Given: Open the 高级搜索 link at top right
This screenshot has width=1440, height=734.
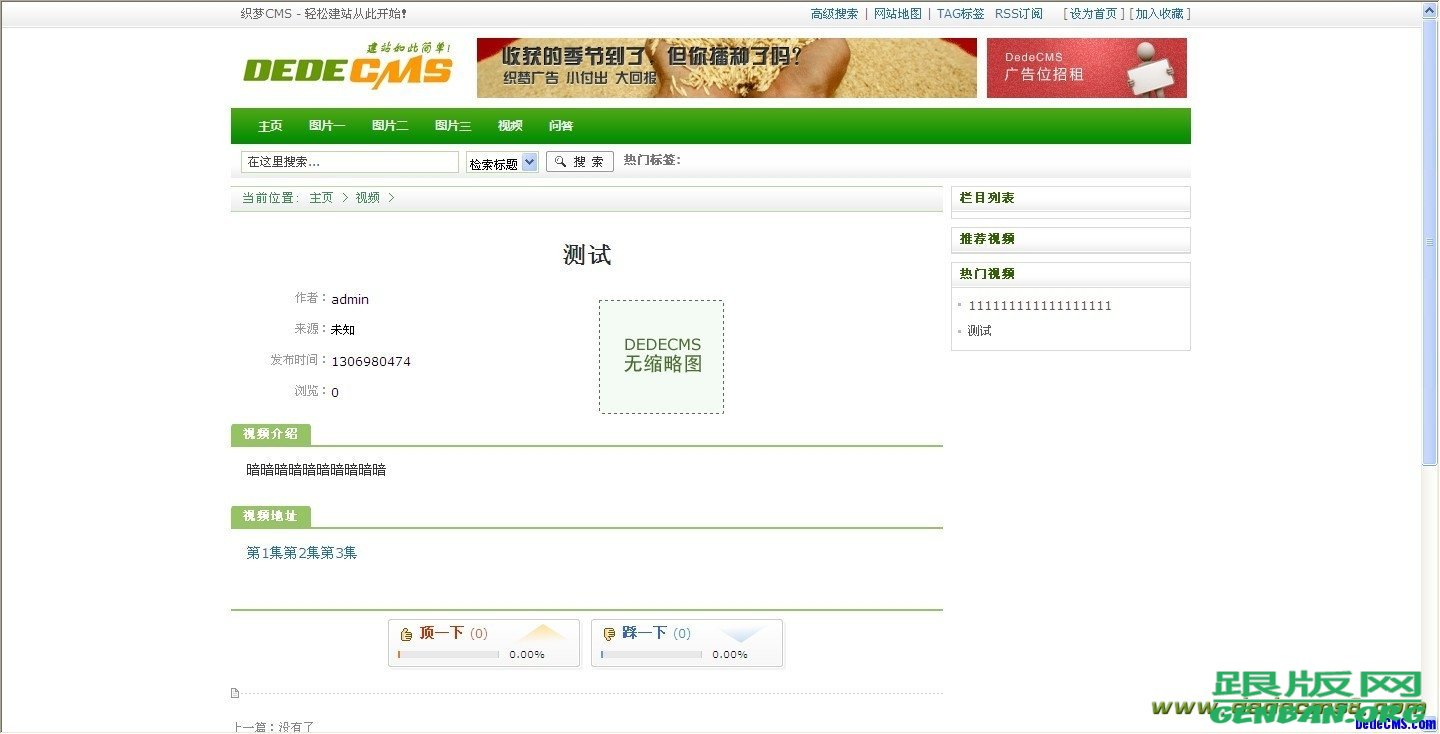Looking at the screenshot, I should point(834,13).
